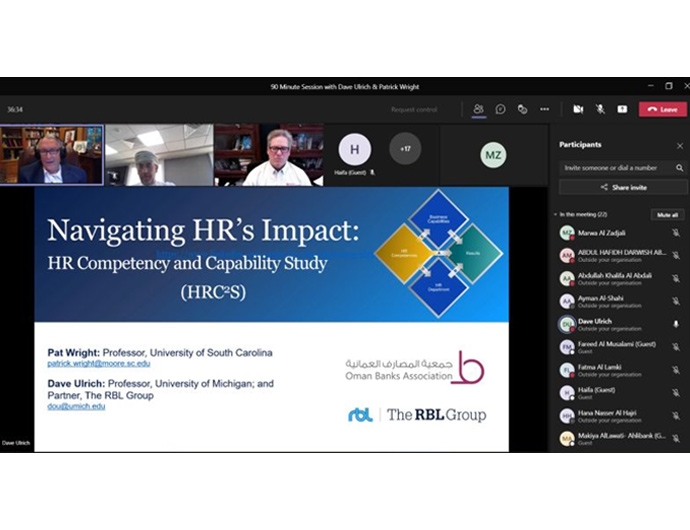The width and height of the screenshot is (690, 530).
Task: Click mic icon next to Abdullah Khalifa Al Abdali
Action: tap(676, 279)
